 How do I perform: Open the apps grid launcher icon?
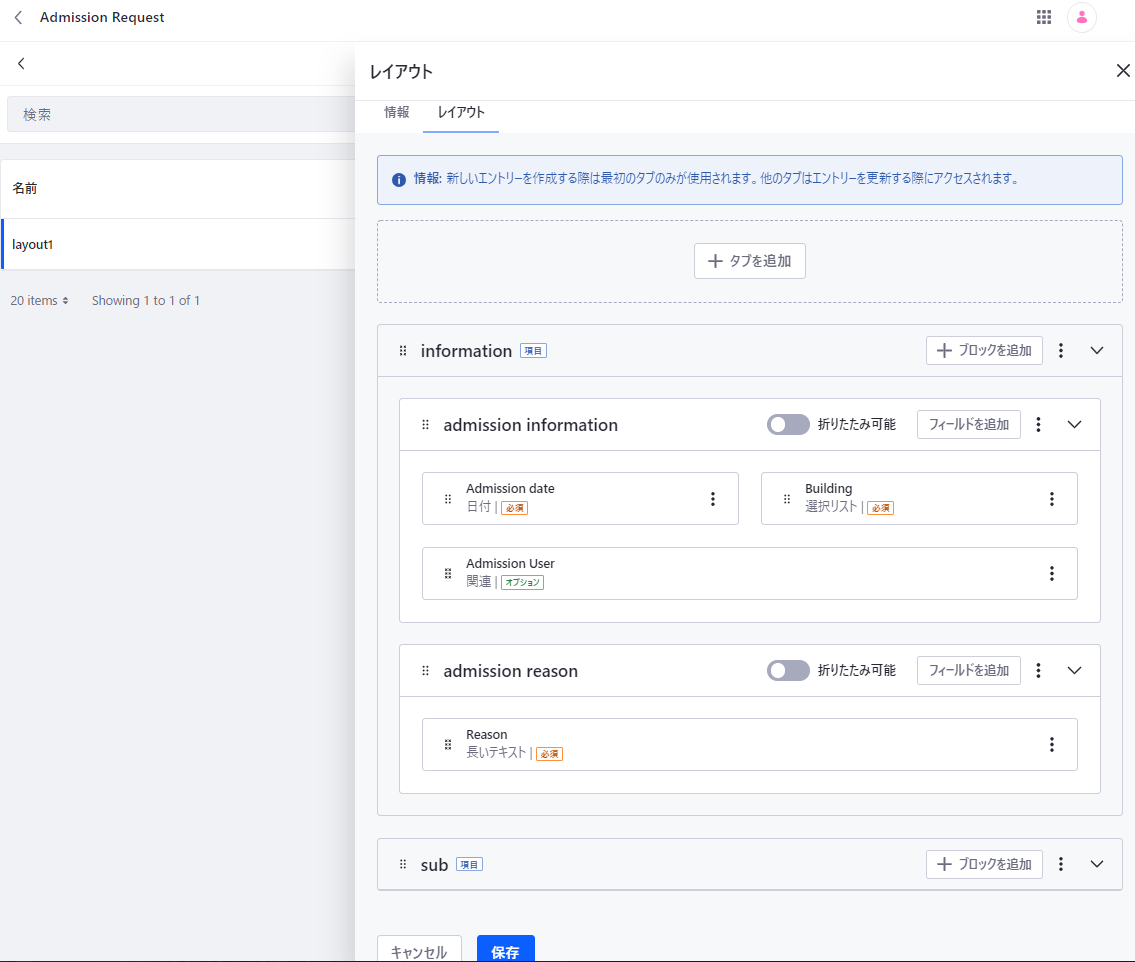coord(1043,17)
